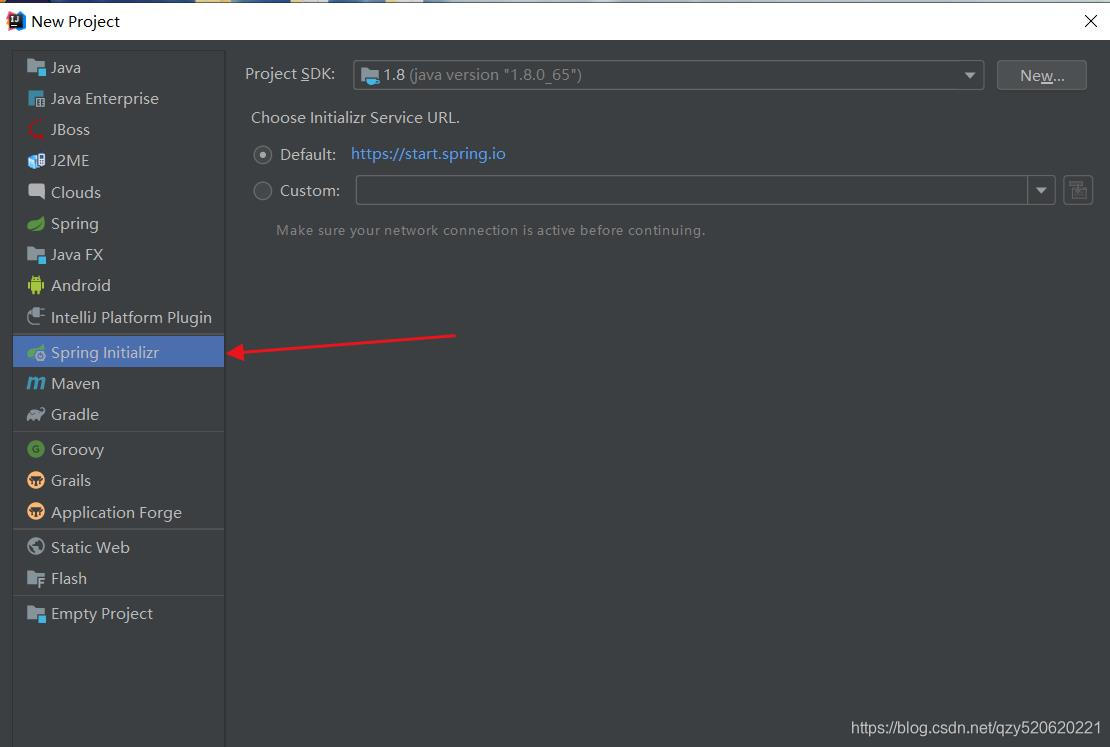Select the Custom service URL radio button

pyautogui.click(x=263, y=190)
